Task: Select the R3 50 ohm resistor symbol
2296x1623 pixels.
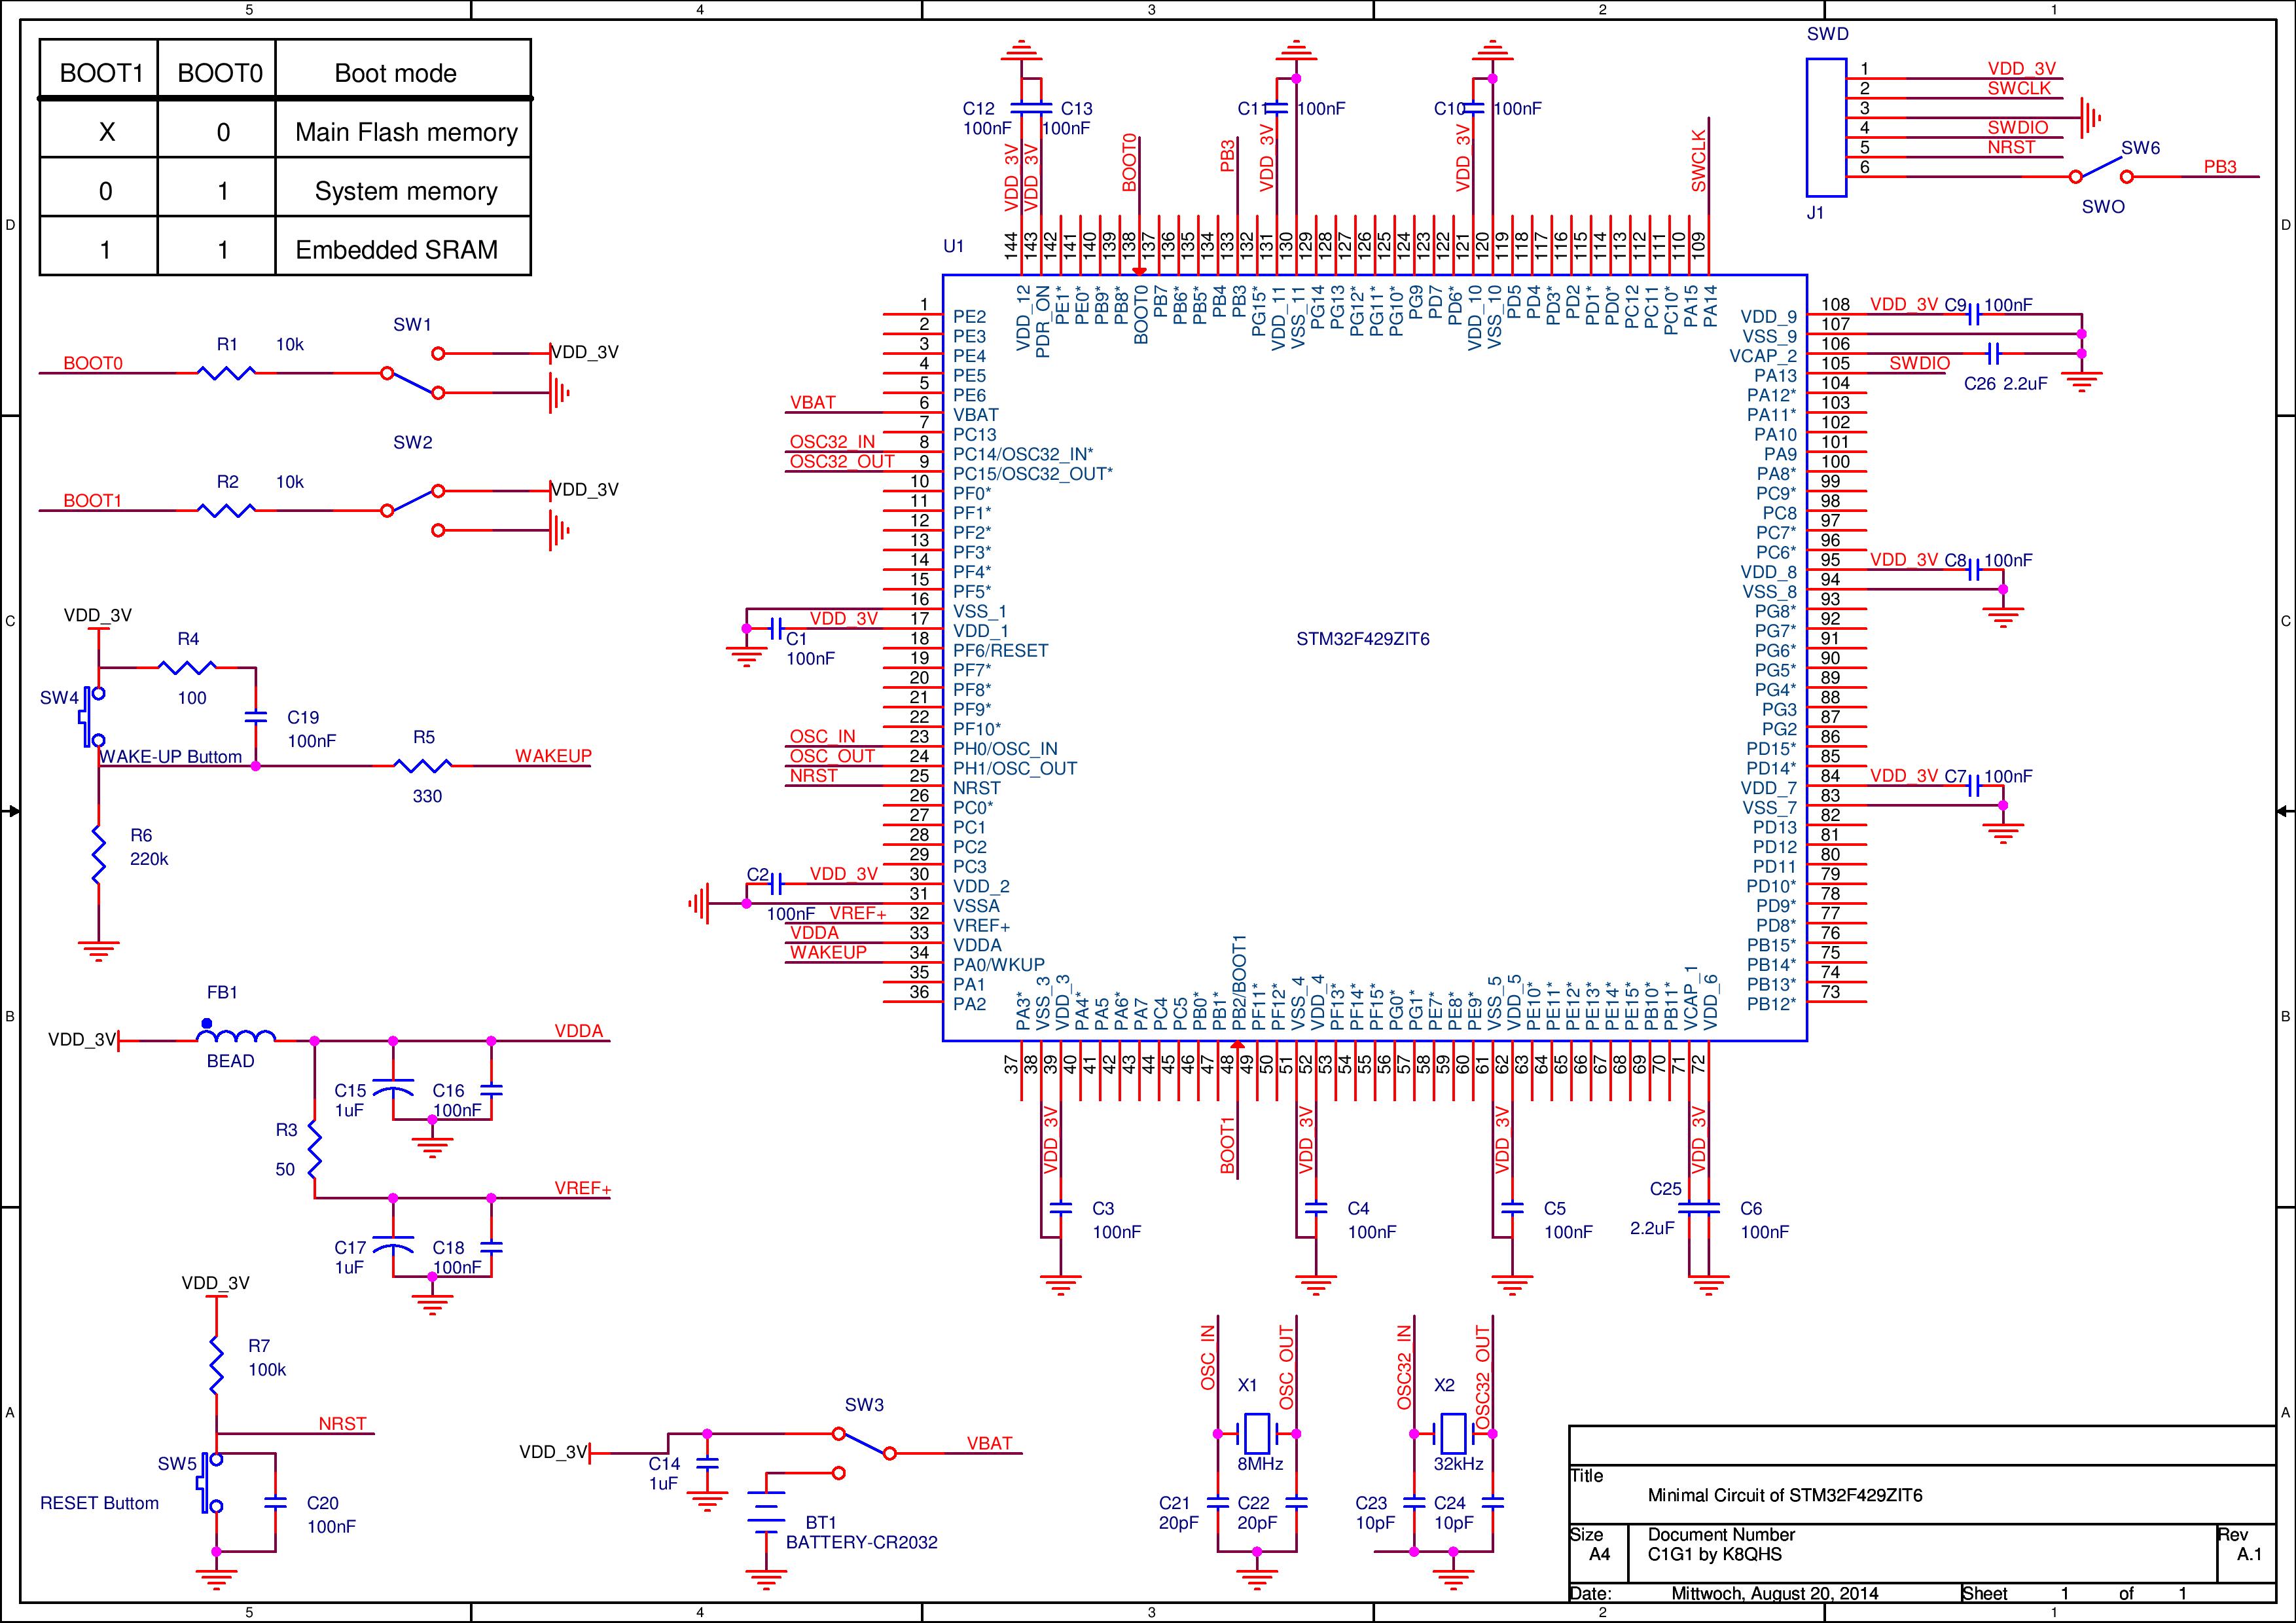Action: pyautogui.click(x=315, y=1148)
